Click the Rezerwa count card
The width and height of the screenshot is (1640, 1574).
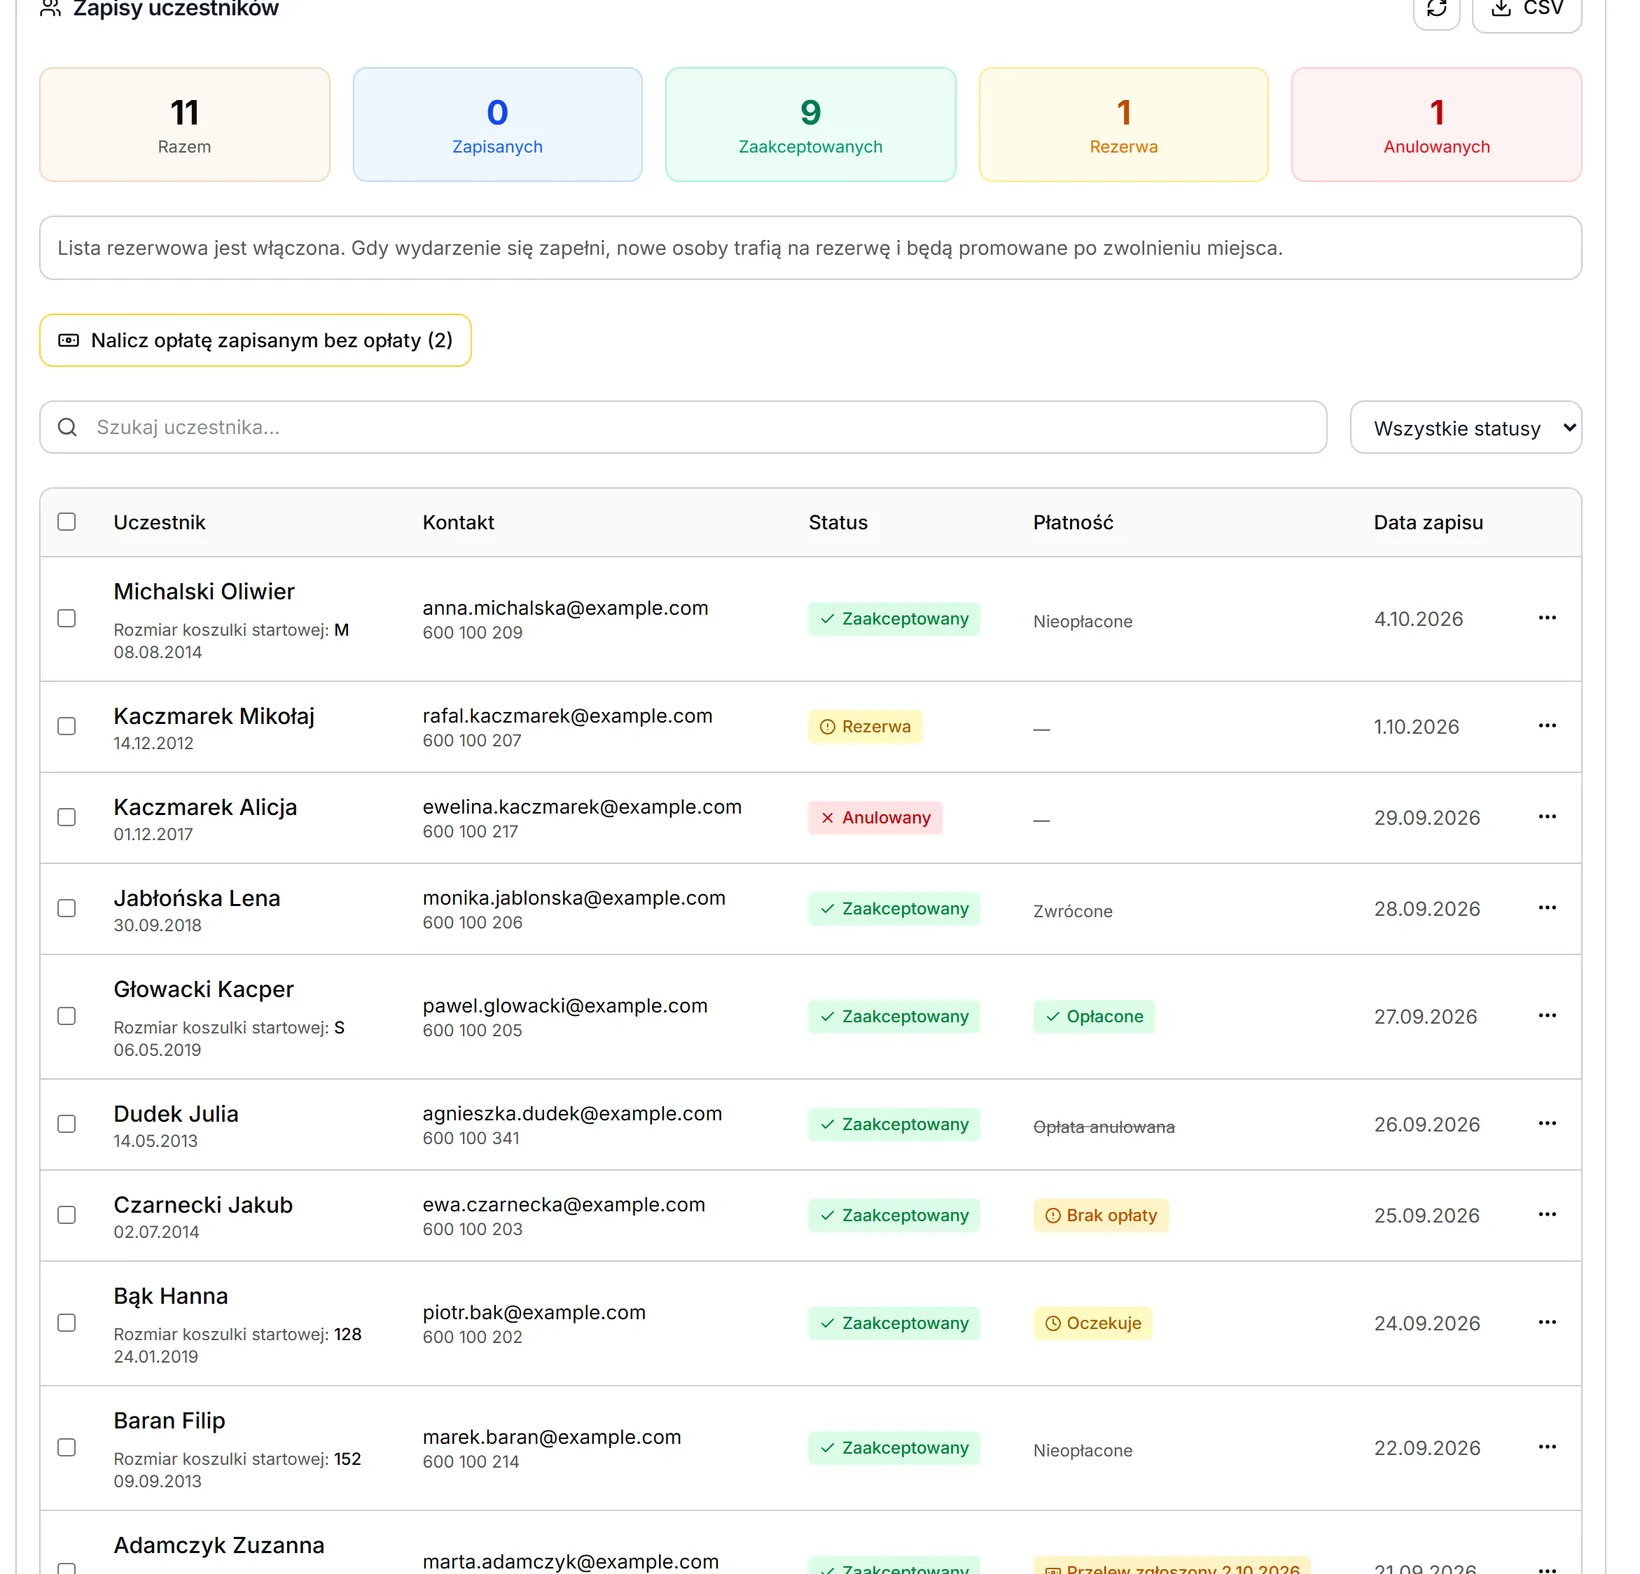pos(1124,125)
